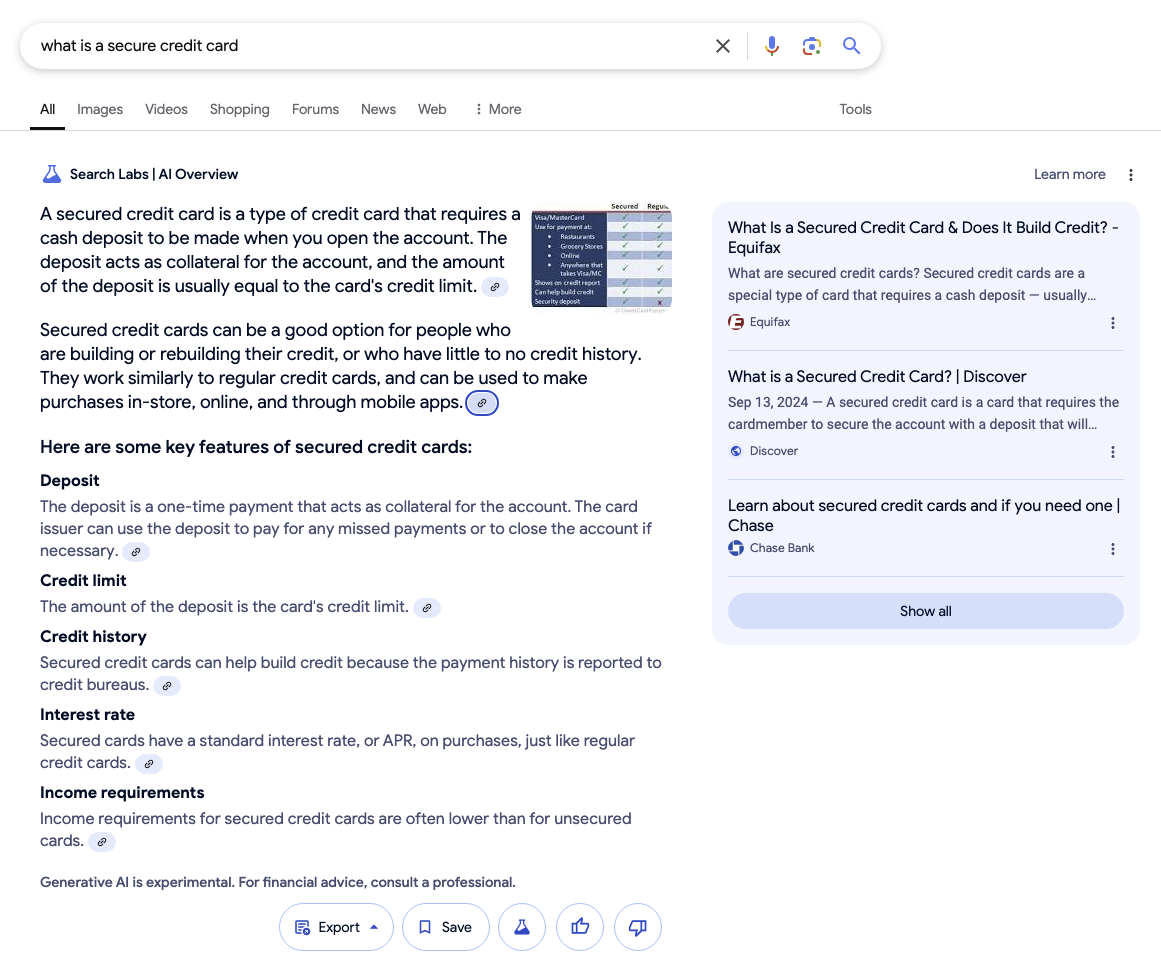
Task: Click the link chip after the credit limit paragraph
Action: point(427,607)
